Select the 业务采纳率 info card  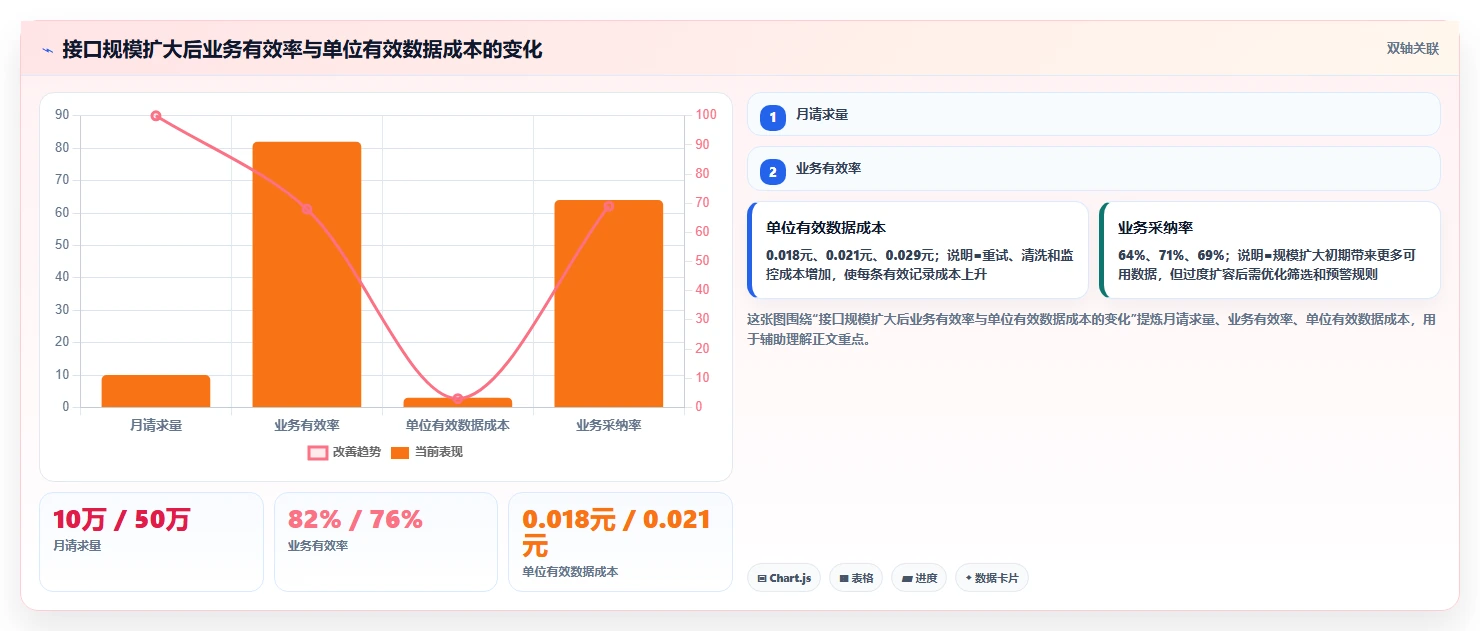click(x=1270, y=250)
